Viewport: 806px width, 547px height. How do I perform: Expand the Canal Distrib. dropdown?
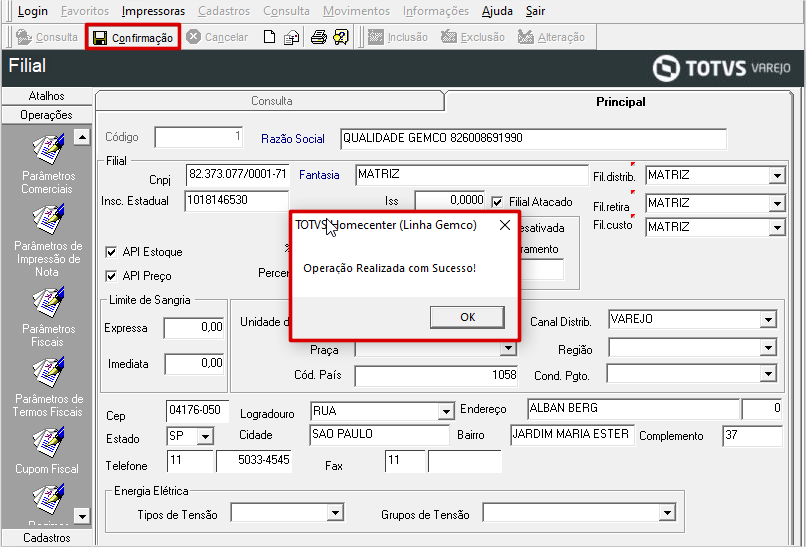pyautogui.click(x=768, y=320)
